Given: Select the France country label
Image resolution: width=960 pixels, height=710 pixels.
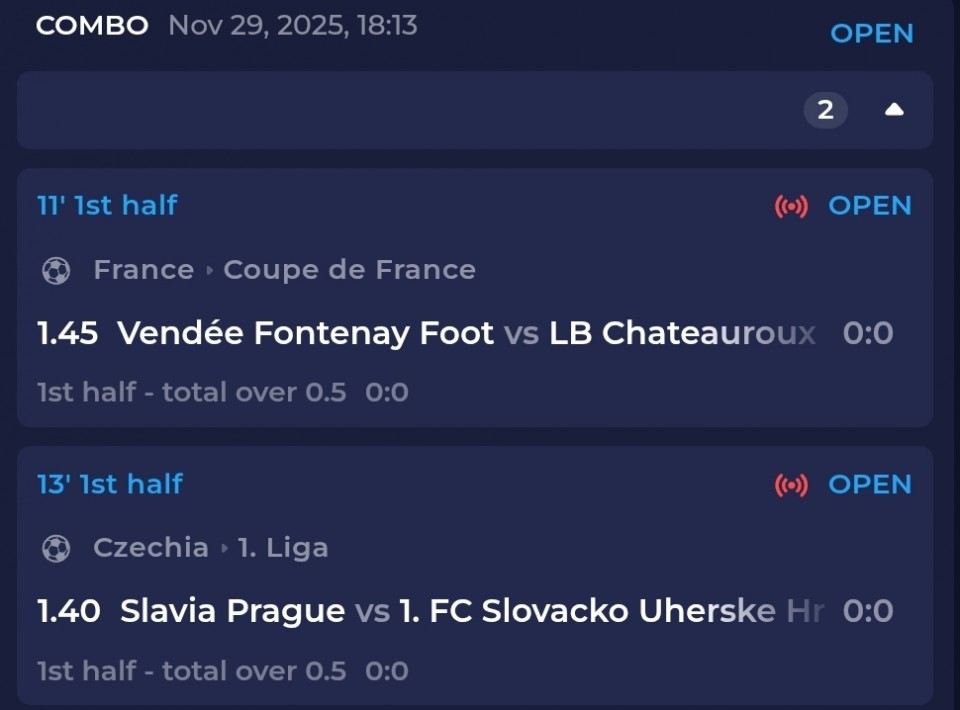Looking at the screenshot, I should coord(143,270).
